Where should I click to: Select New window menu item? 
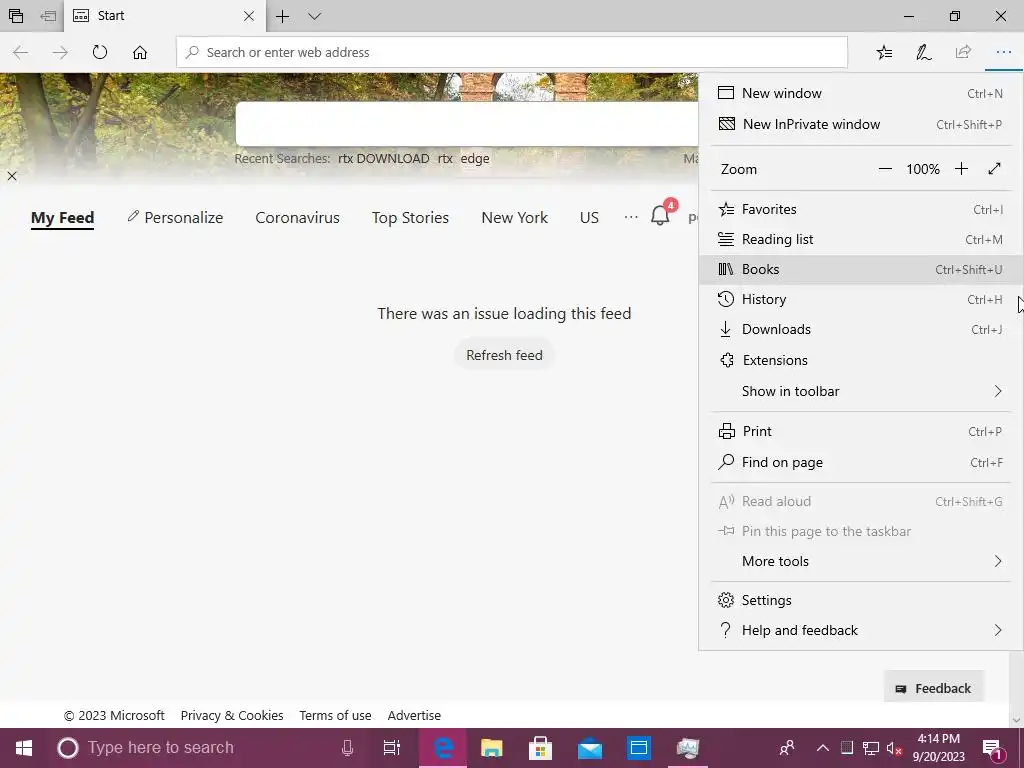(x=861, y=93)
